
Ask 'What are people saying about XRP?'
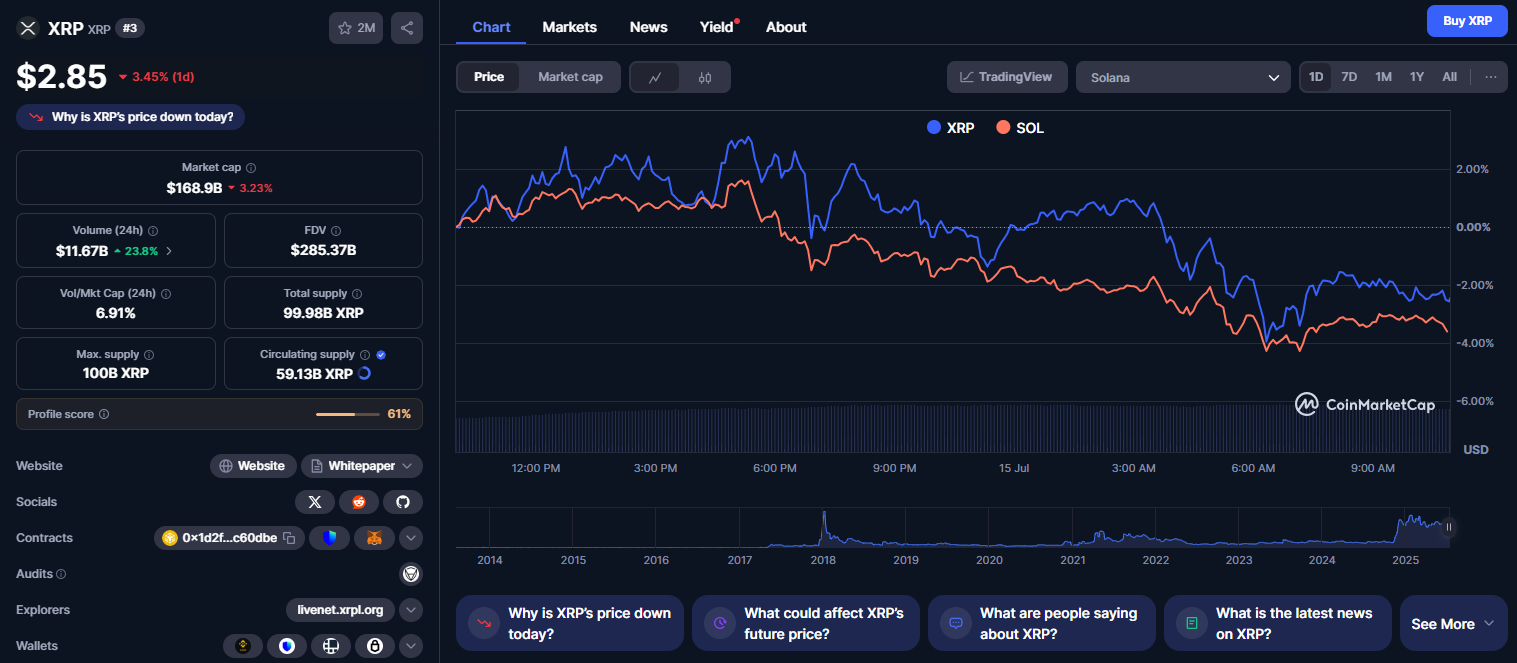1042,624
